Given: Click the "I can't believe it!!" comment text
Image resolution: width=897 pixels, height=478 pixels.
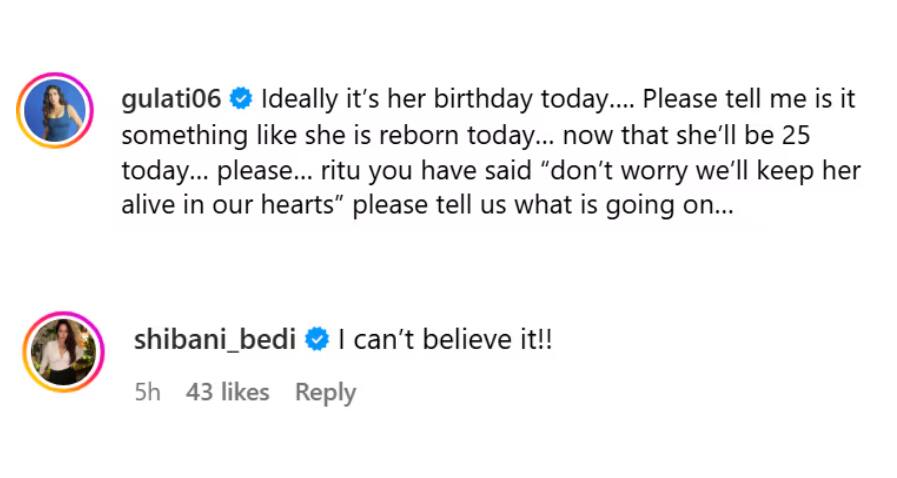Looking at the screenshot, I should [x=445, y=340].
